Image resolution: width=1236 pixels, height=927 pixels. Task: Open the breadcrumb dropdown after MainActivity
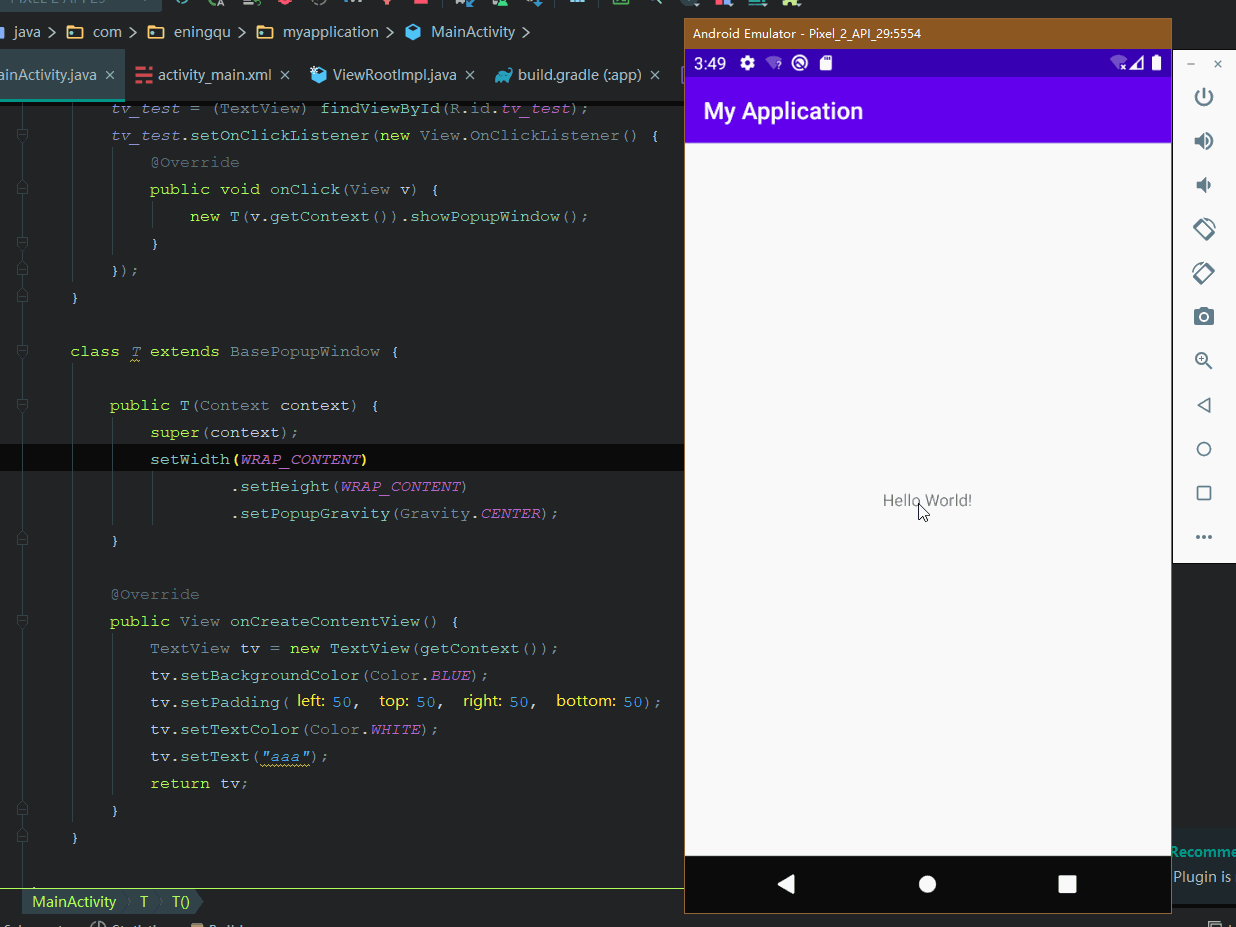527,31
